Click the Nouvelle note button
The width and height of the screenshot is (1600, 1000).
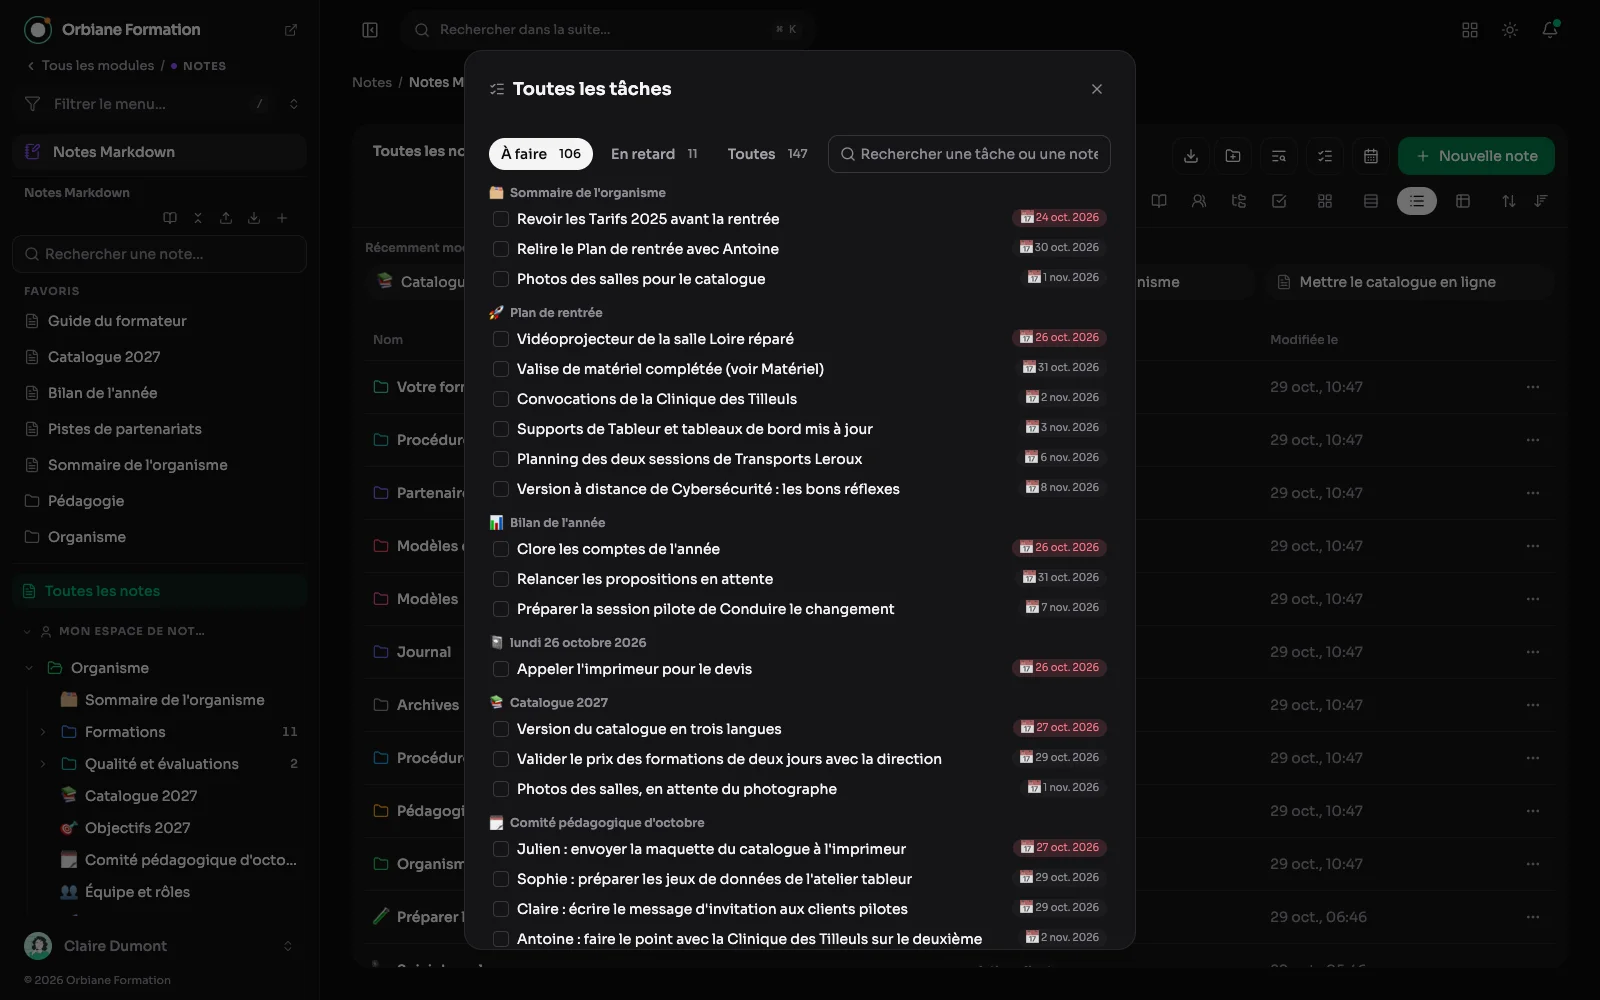coord(1476,156)
